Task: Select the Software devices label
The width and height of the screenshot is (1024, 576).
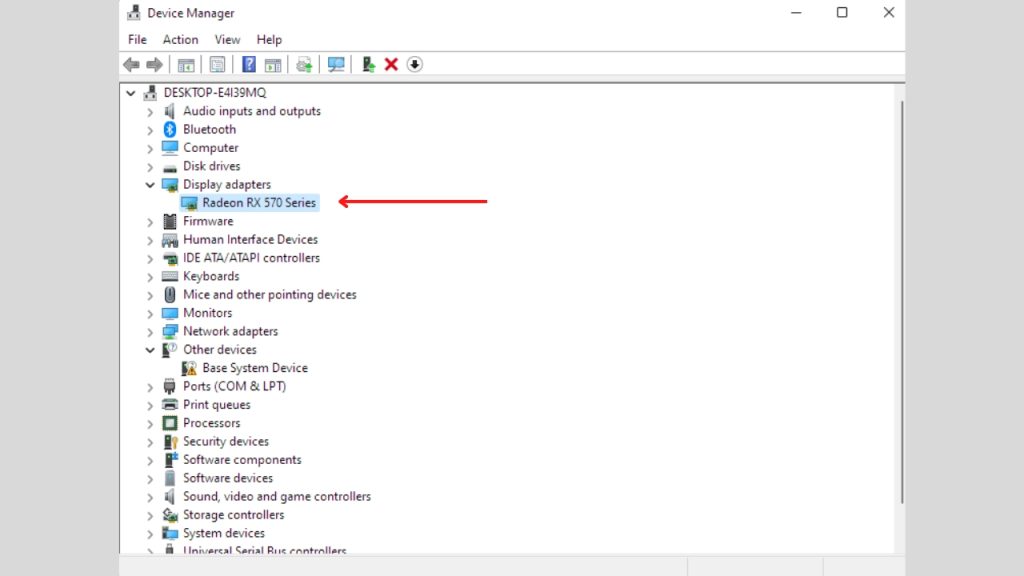Action: coord(228,478)
